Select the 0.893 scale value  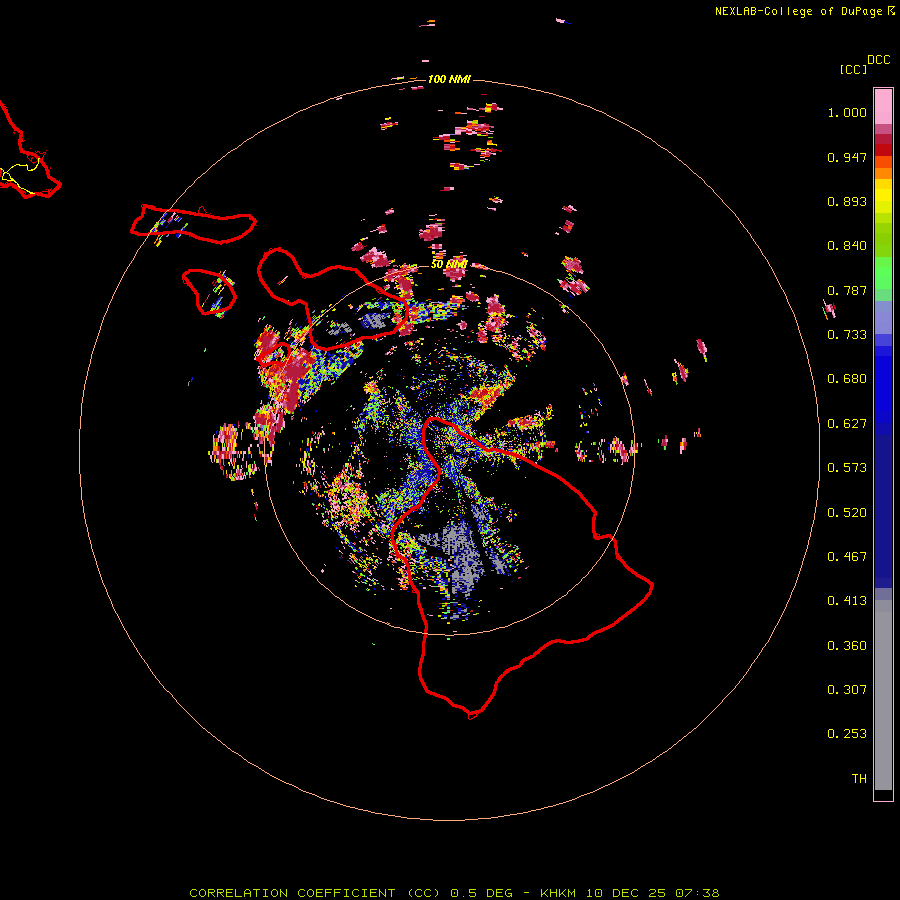tap(847, 201)
